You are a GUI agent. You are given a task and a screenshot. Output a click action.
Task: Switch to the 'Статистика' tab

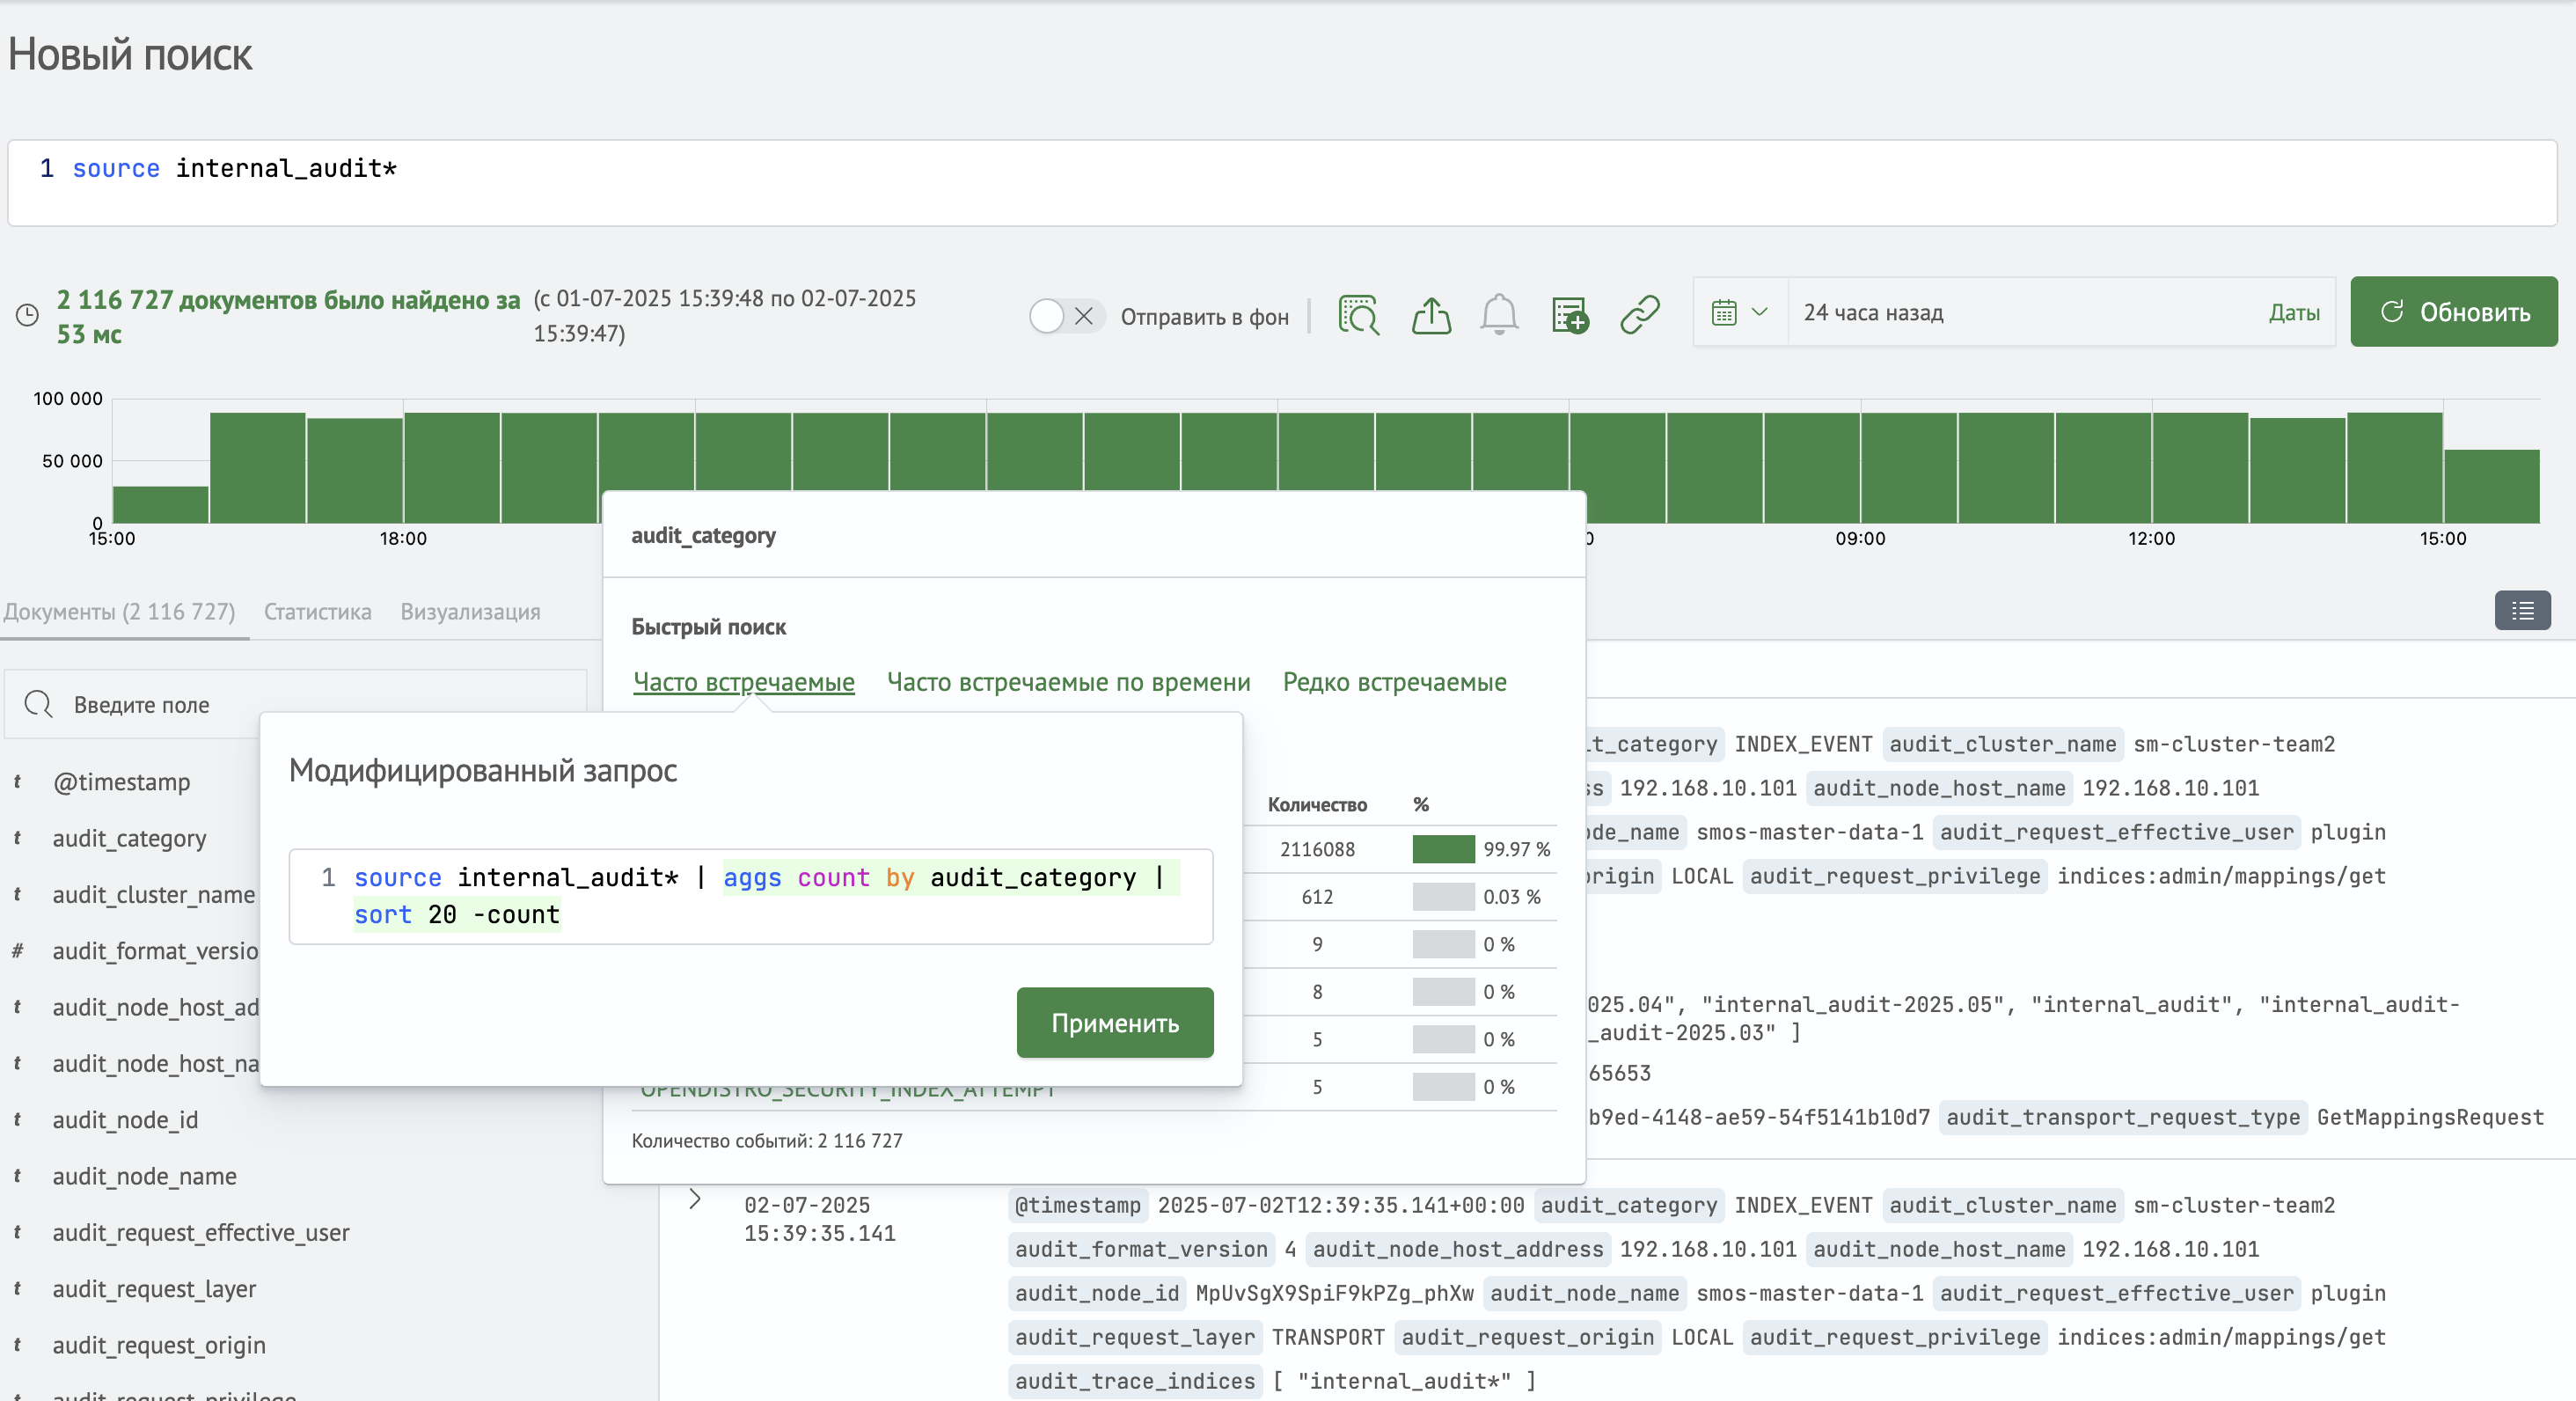click(x=317, y=611)
